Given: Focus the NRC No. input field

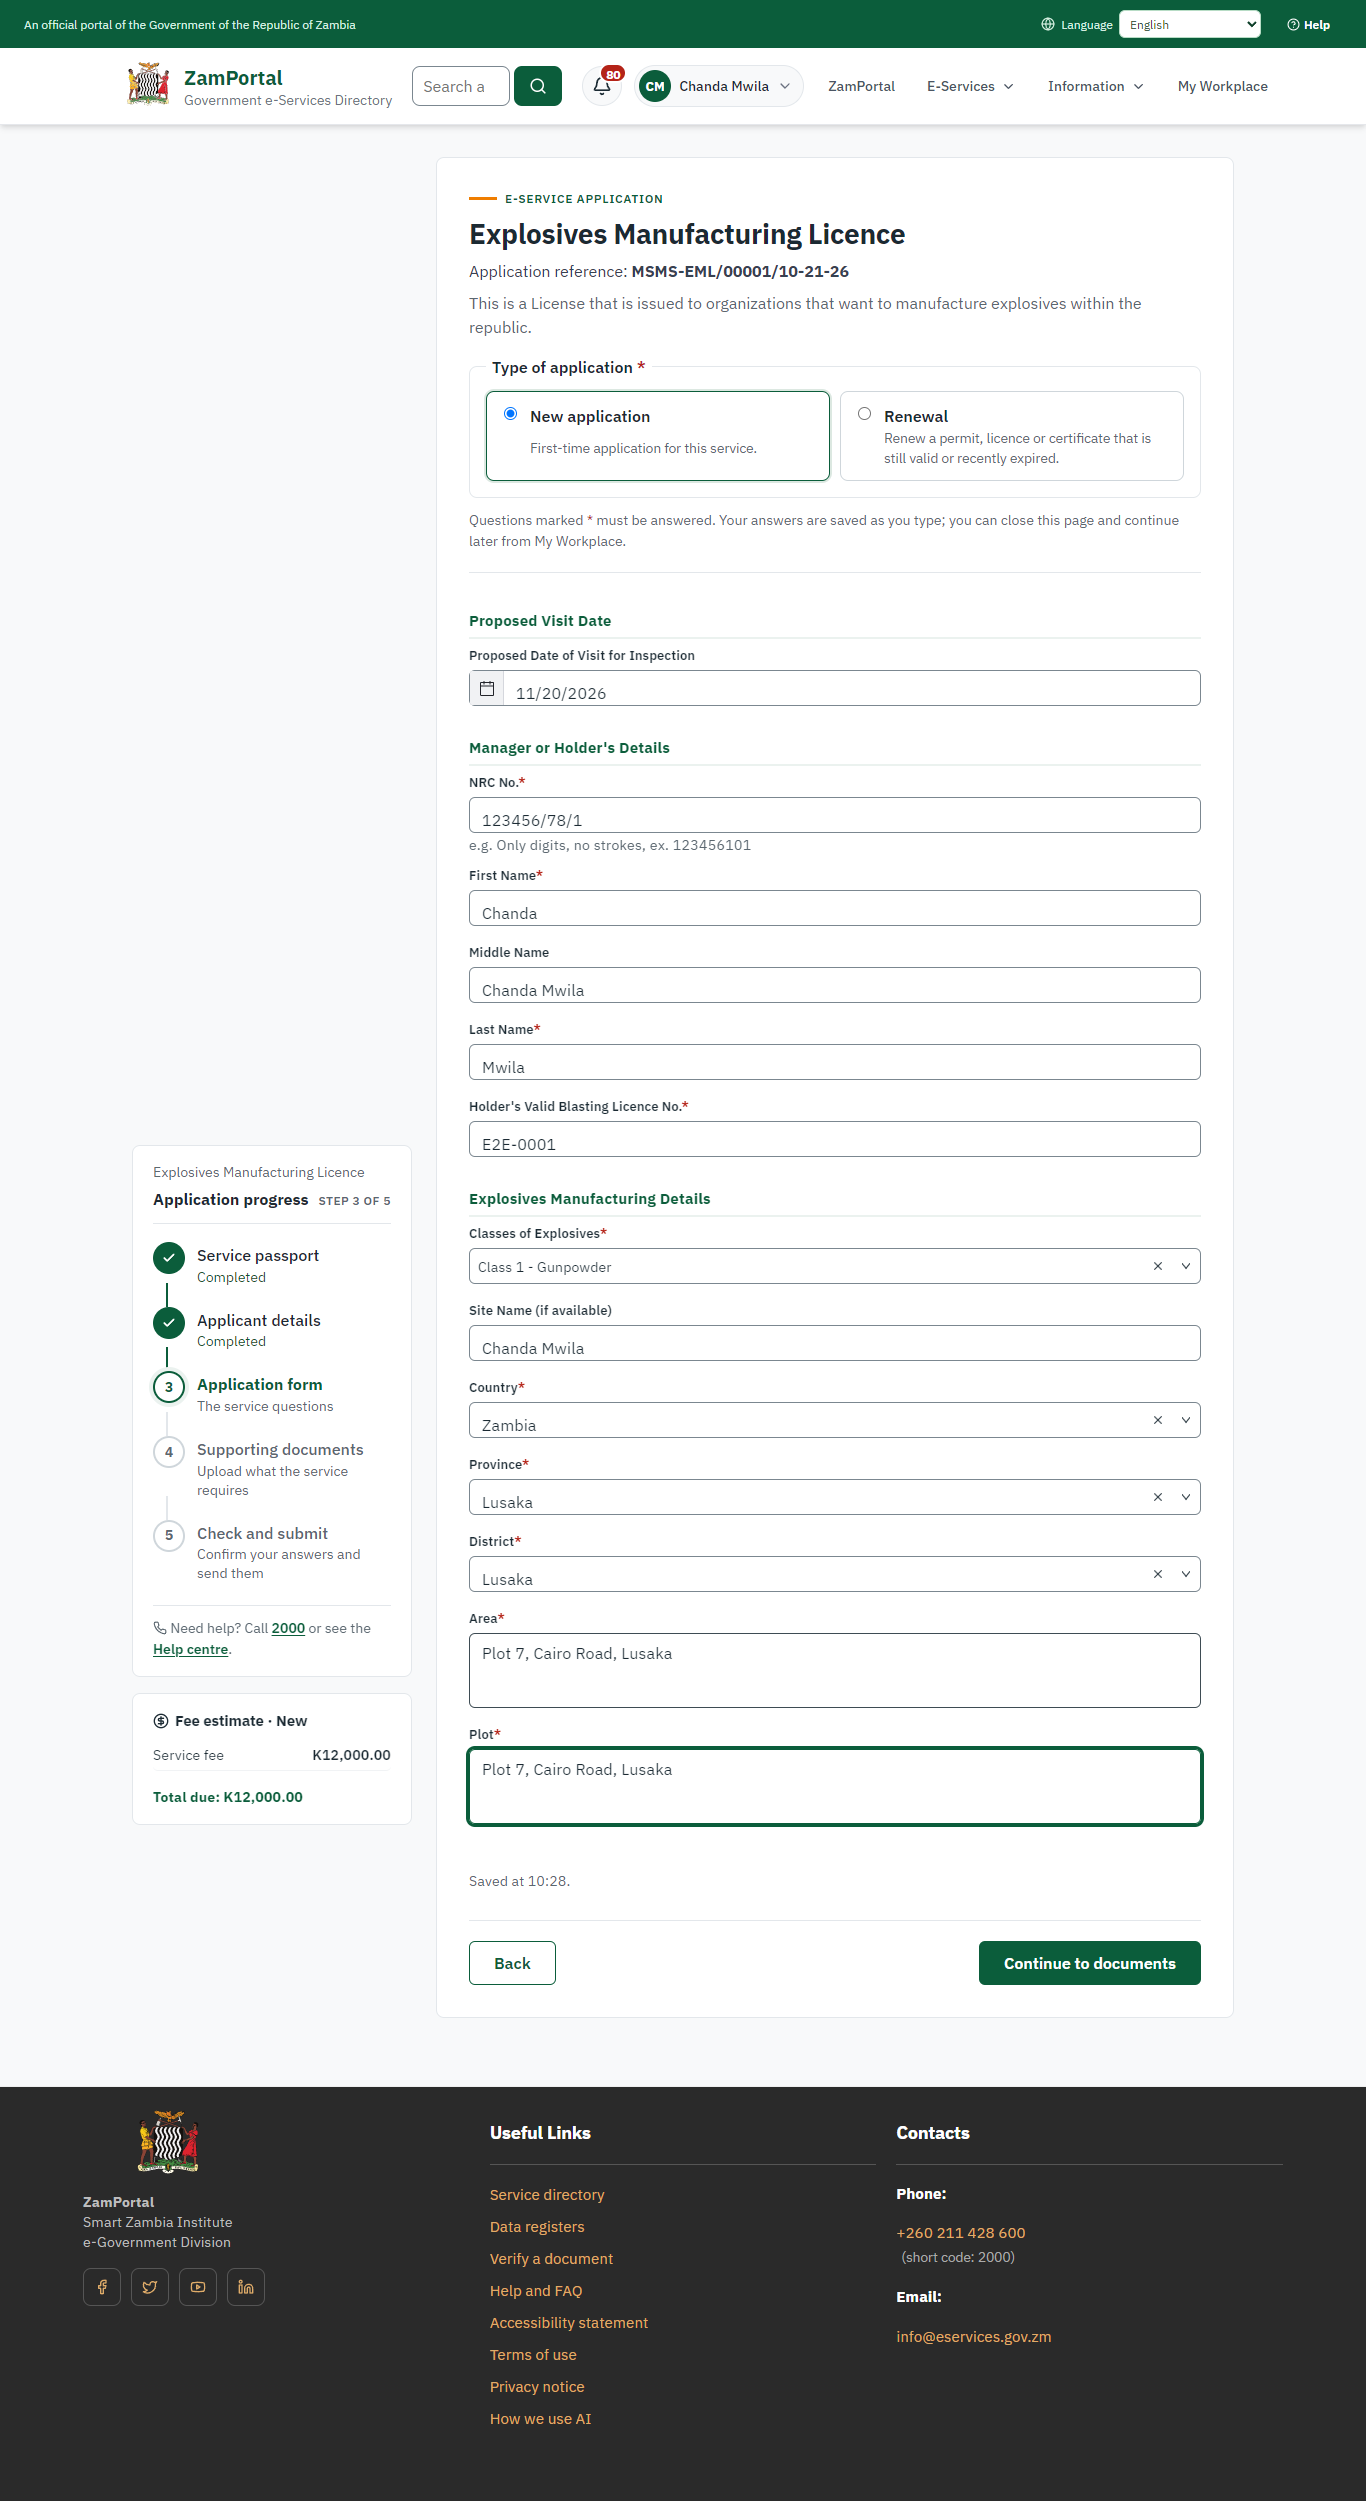Looking at the screenshot, I should coord(835,815).
